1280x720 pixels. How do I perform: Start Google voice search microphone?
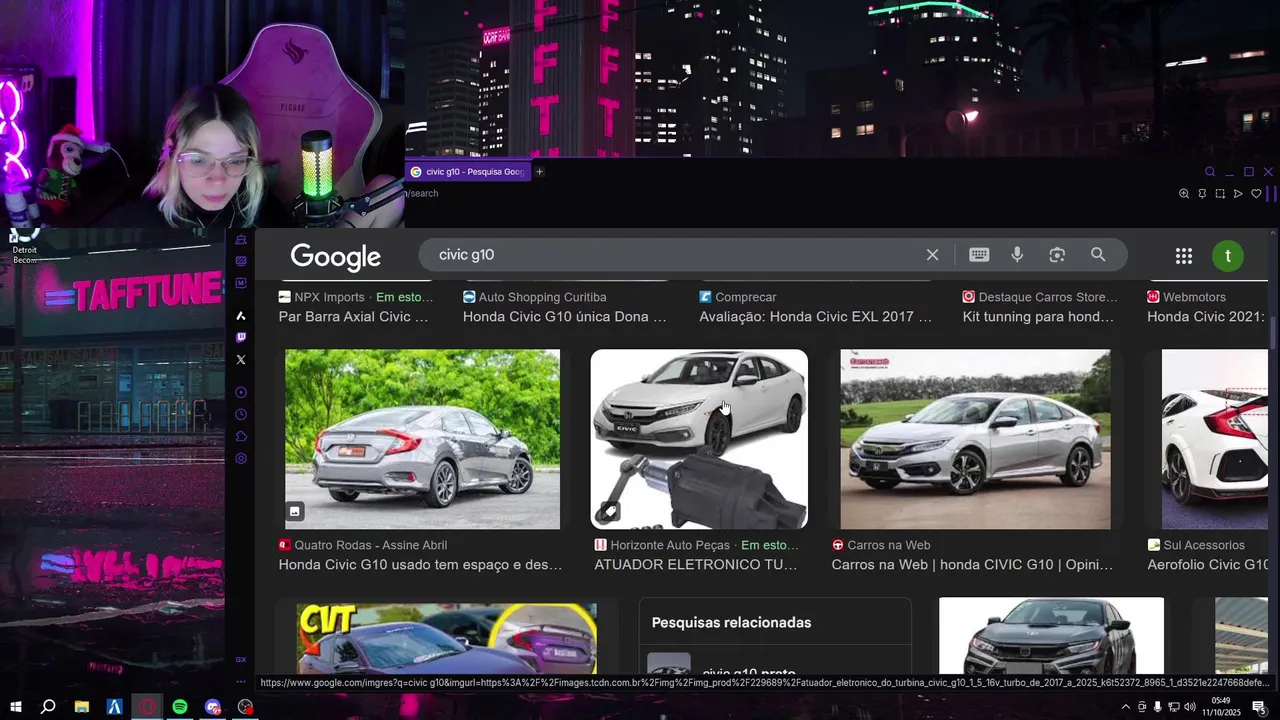pos(1017,255)
